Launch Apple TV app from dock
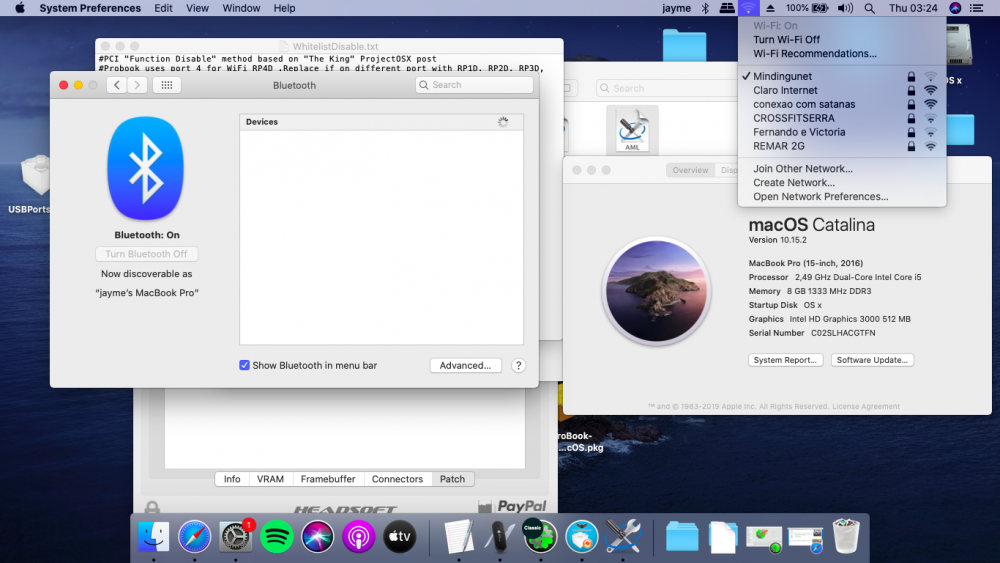1000x563 pixels. pyautogui.click(x=399, y=537)
